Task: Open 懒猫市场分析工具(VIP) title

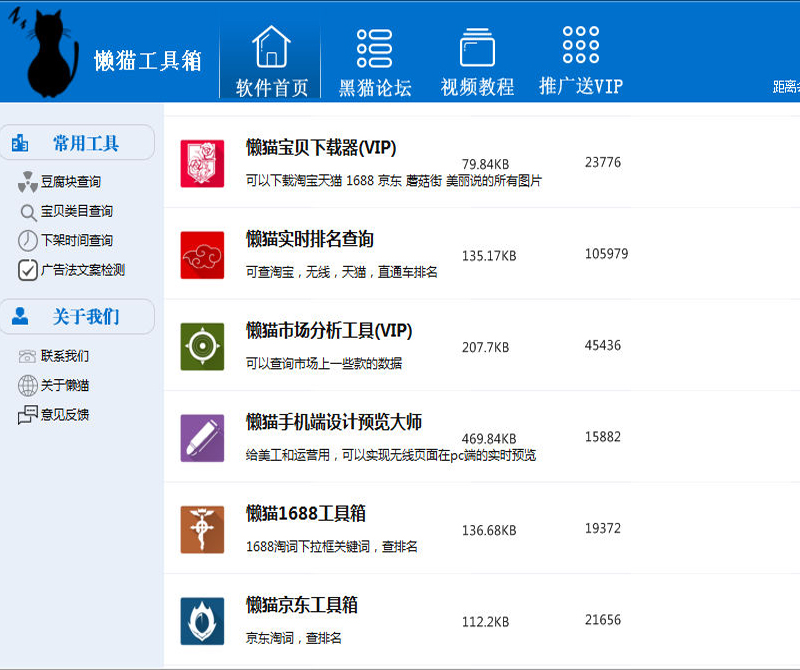Action: (329, 331)
